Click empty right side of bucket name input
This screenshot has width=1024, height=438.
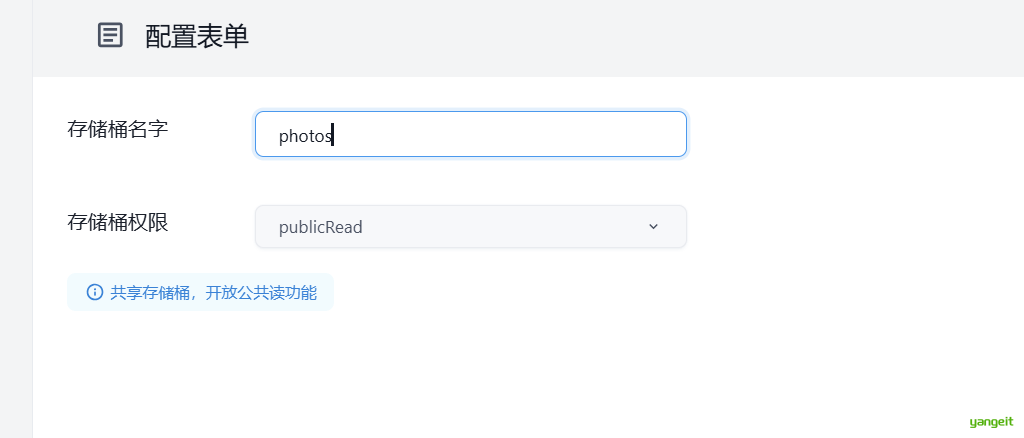click(x=522, y=134)
